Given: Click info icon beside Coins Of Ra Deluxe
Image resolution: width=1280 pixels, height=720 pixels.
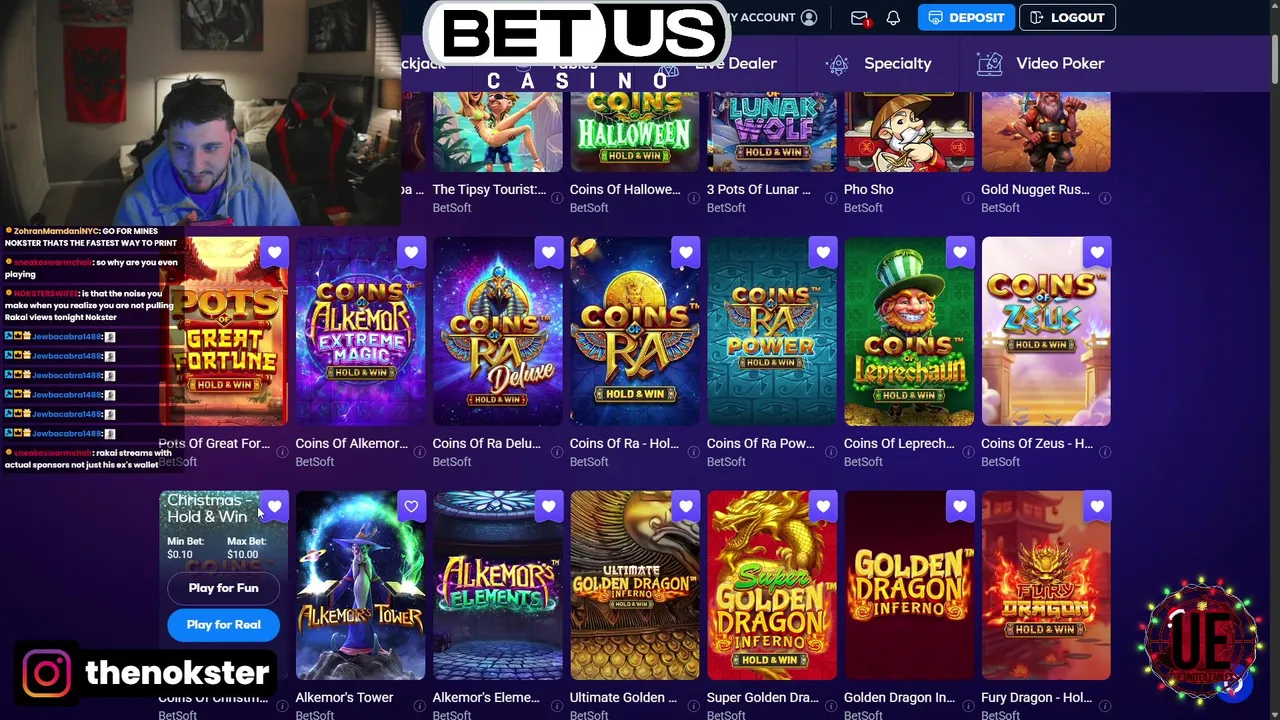Looking at the screenshot, I should click(x=557, y=452).
